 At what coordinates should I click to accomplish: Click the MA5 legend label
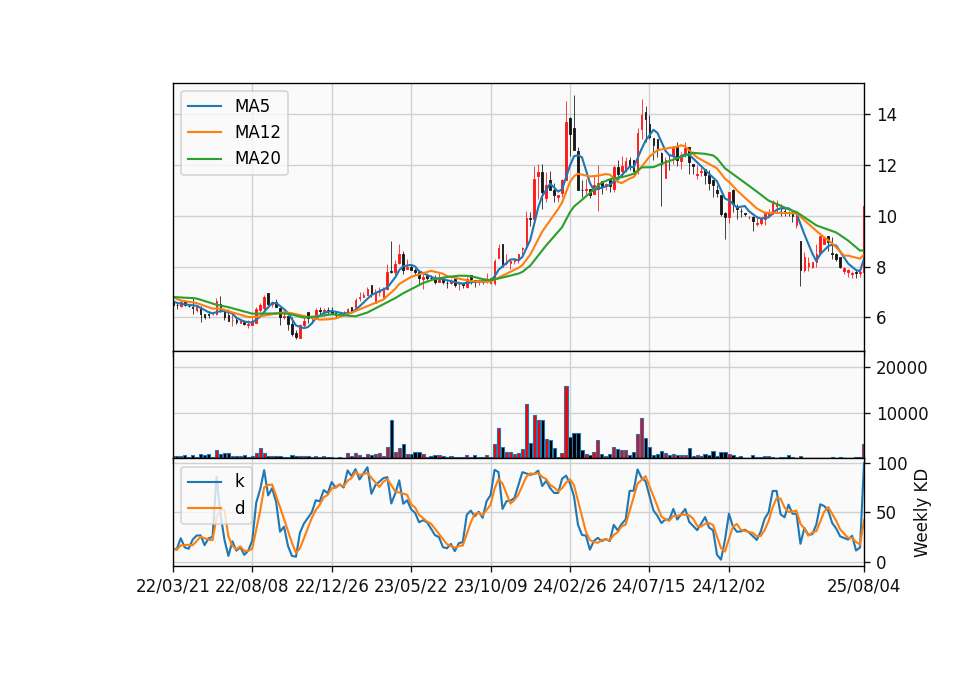252,106
